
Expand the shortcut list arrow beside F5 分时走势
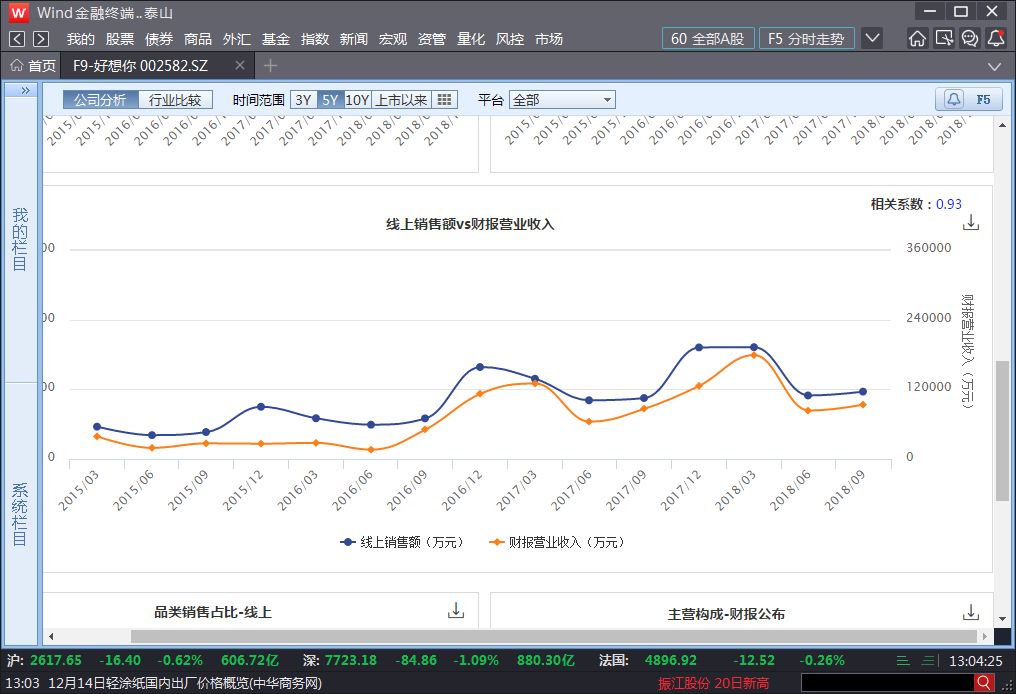[872, 39]
